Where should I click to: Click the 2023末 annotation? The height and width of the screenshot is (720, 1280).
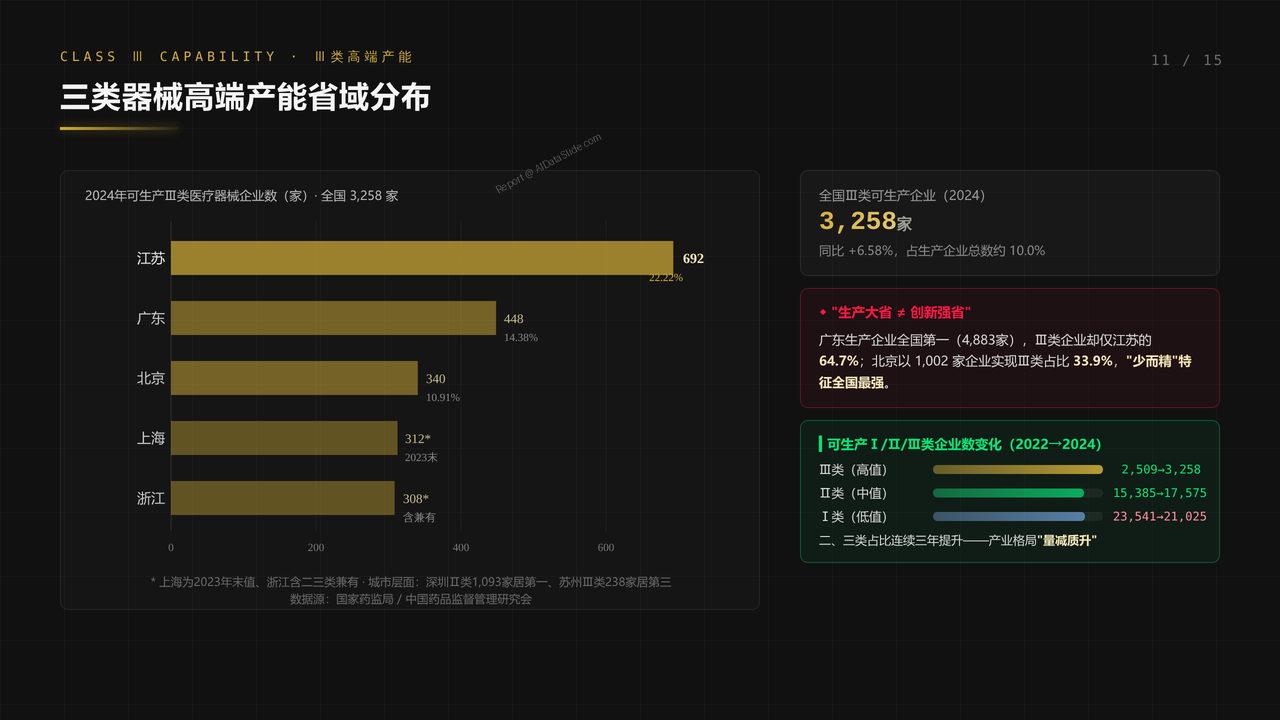pyautogui.click(x=421, y=458)
